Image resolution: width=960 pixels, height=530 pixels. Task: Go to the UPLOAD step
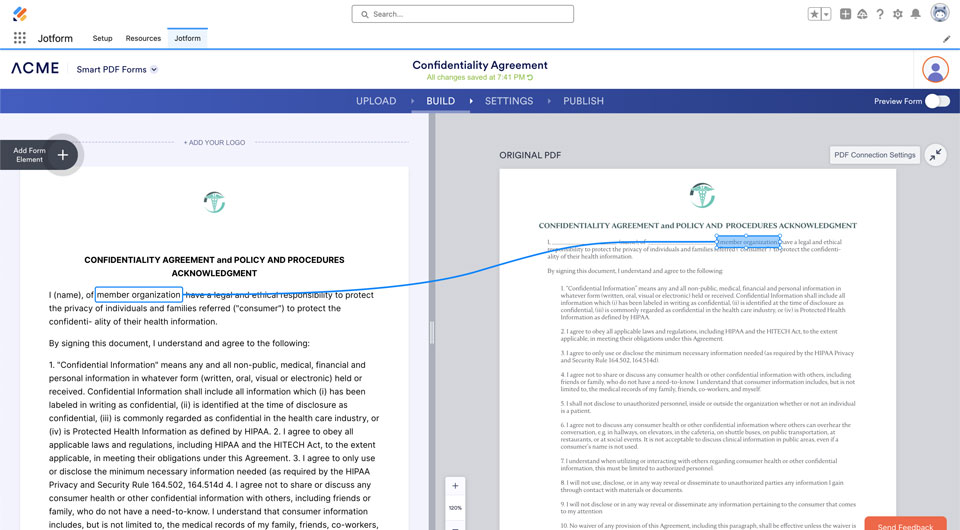(376, 101)
